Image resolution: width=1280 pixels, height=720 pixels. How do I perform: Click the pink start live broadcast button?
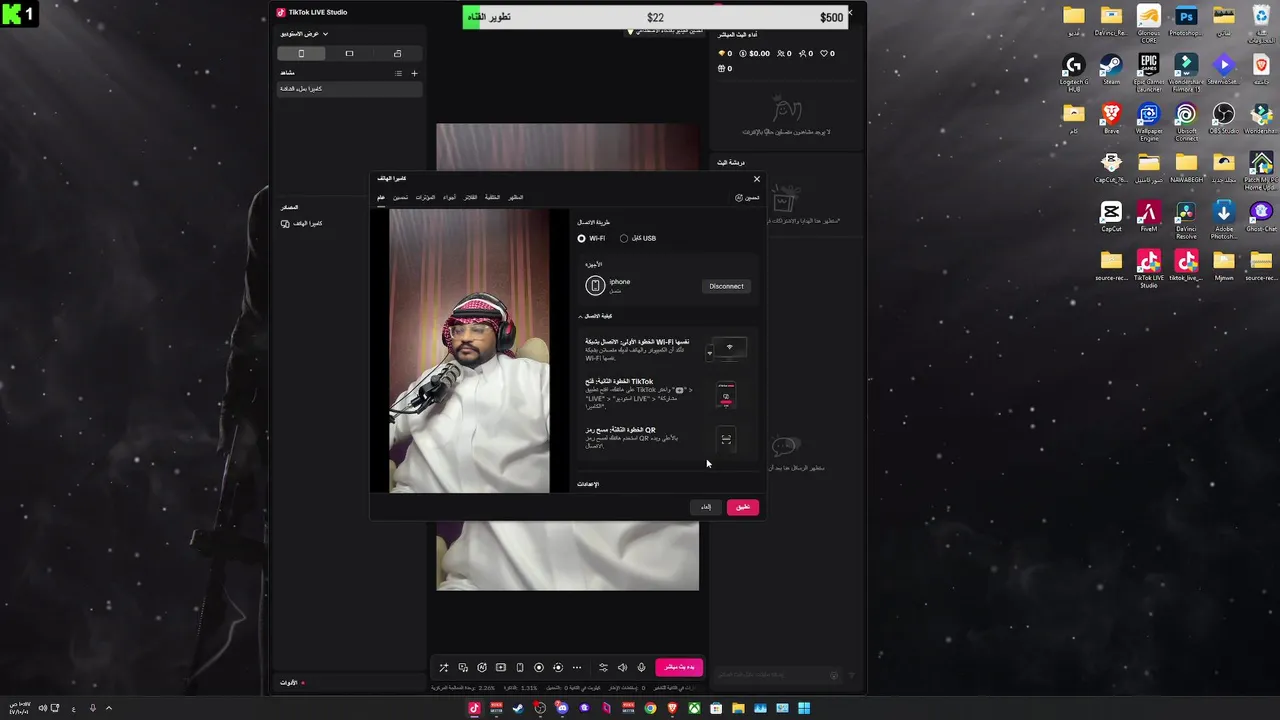679,667
